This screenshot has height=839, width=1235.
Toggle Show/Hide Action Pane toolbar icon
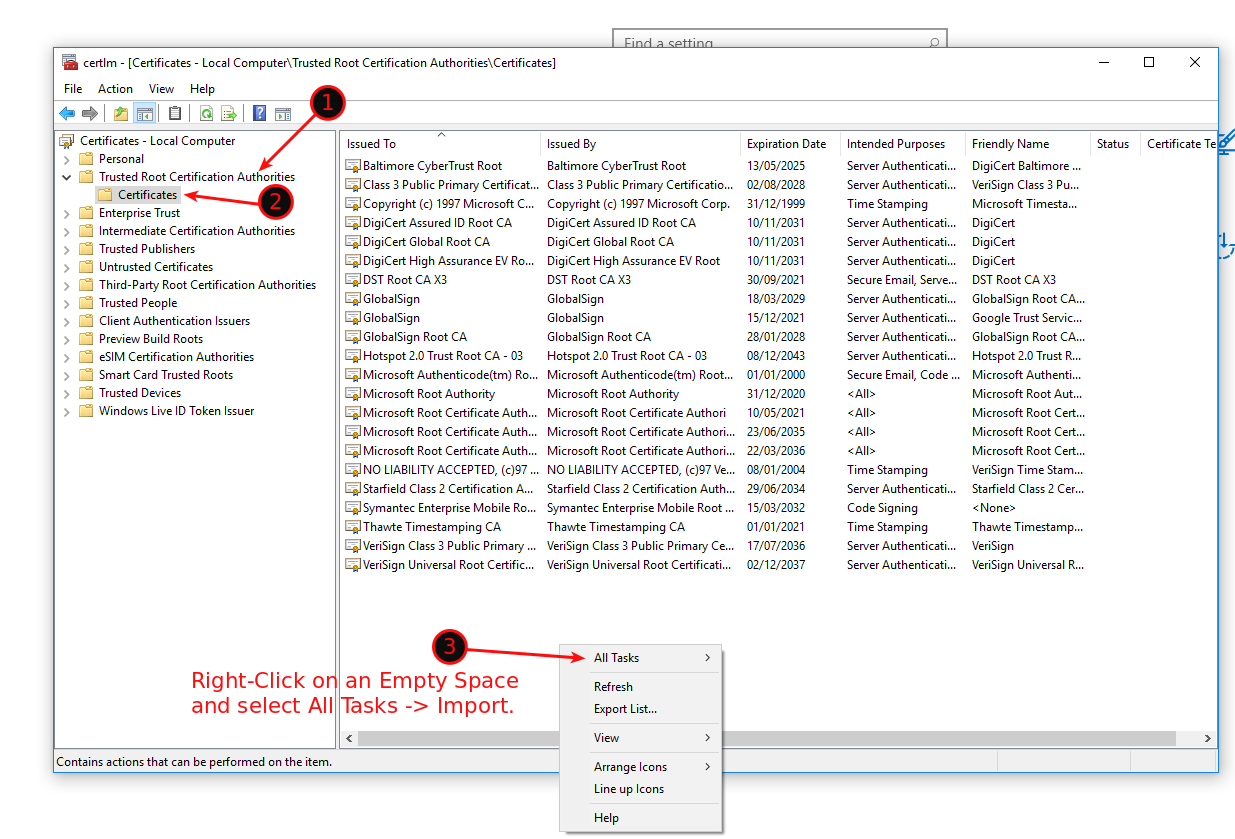tap(283, 114)
